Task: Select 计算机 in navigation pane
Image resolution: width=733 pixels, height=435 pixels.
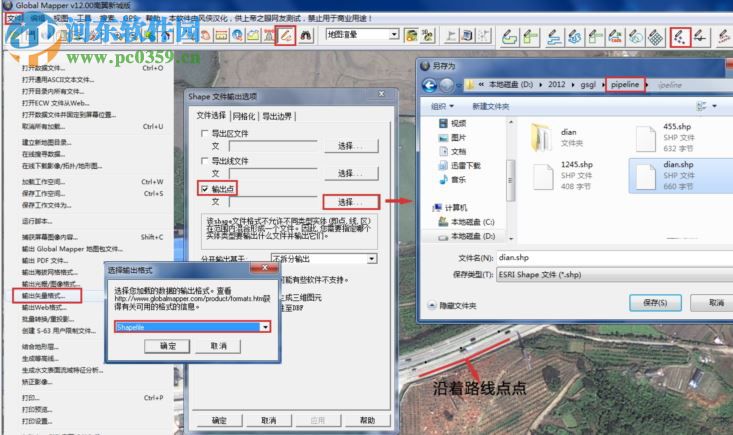Action: pos(450,207)
